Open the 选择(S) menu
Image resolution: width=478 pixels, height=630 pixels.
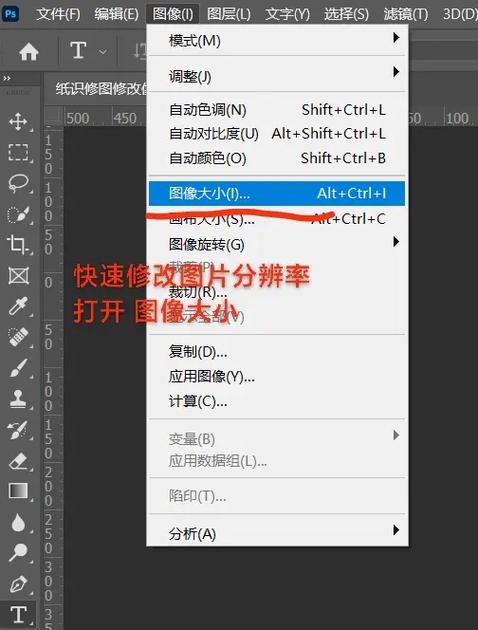(x=346, y=14)
